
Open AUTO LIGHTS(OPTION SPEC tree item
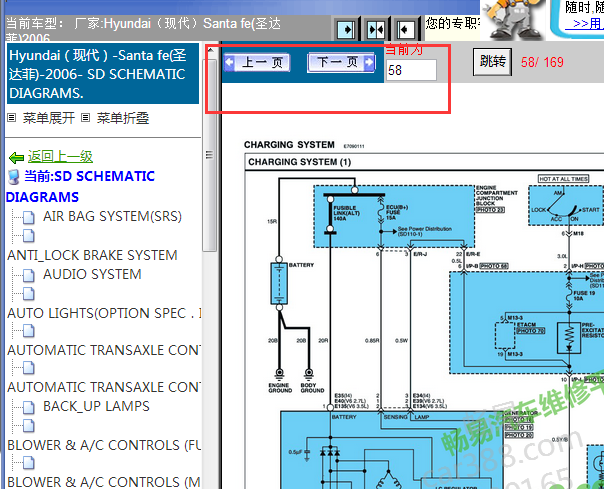tap(104, 313)
